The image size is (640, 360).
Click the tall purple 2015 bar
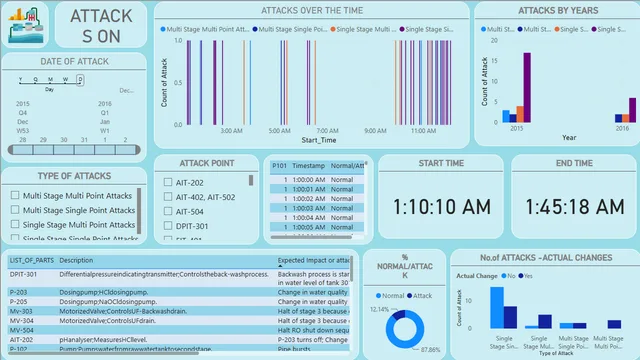[x=527, y=87]
